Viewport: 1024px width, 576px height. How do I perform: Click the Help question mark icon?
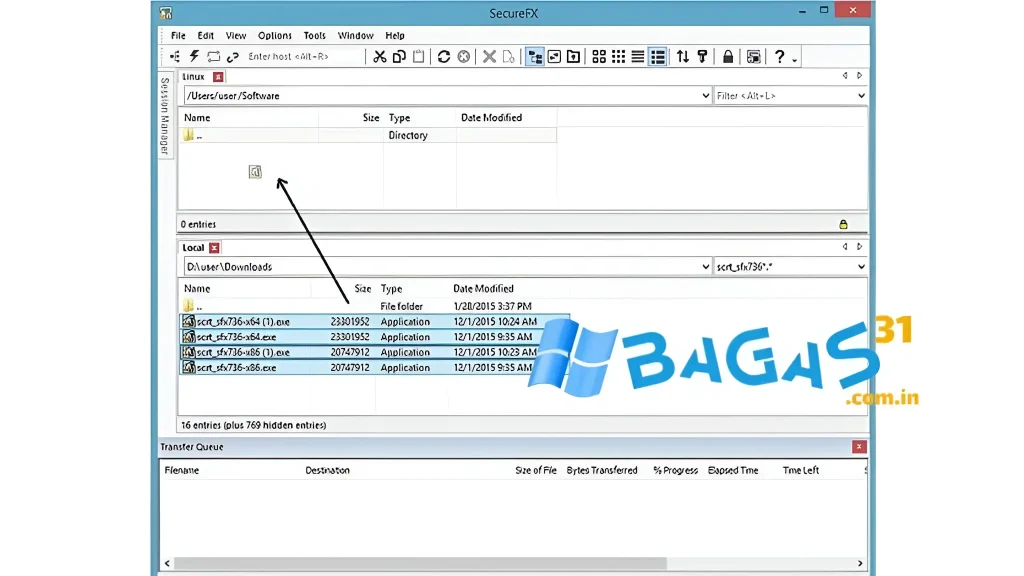pyautogui.click(x=779, y=57)
